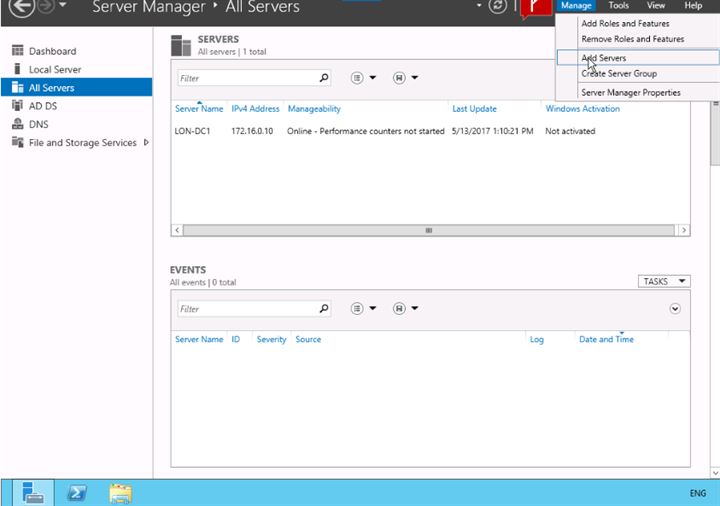Open Events criteria dropdown arrow
720x506 pixels.
pos(372,308)
